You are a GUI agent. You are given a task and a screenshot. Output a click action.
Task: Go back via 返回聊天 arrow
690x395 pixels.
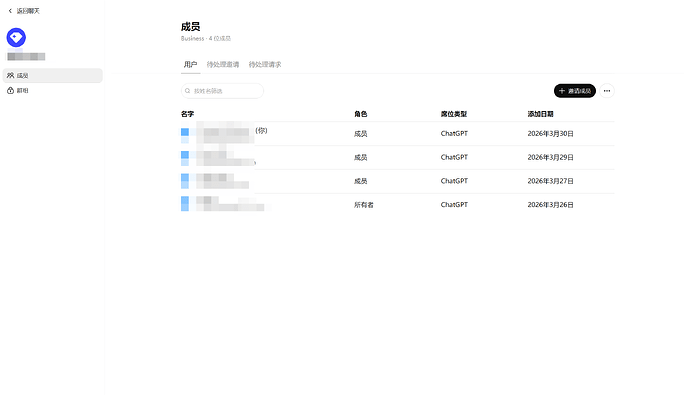tap(10, 11)
